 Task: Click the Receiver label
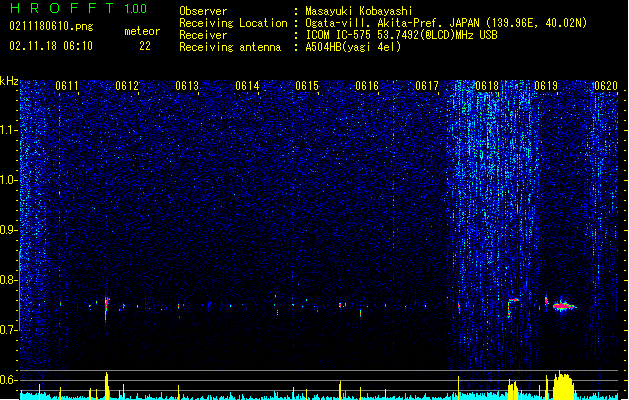click(x=203, y=35)
